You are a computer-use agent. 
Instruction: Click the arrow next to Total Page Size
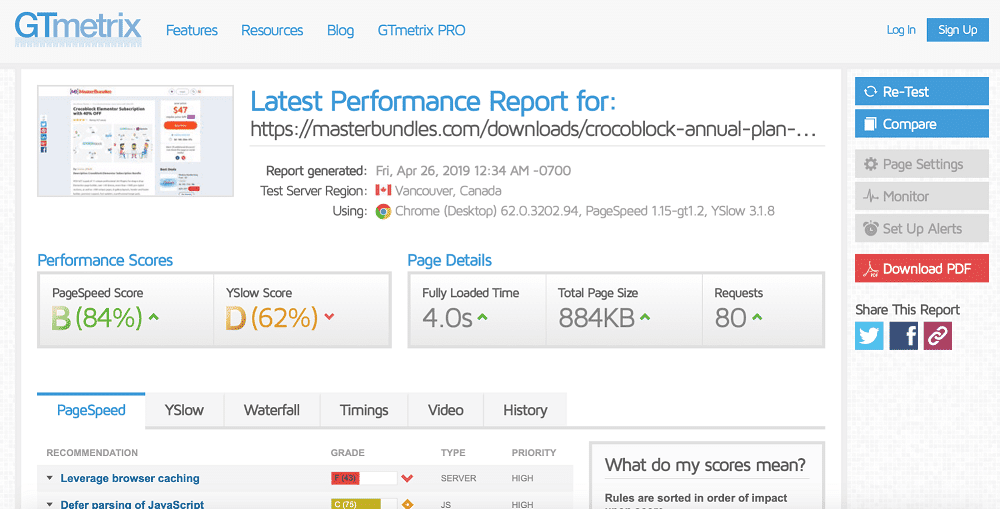tap(645, 316)
